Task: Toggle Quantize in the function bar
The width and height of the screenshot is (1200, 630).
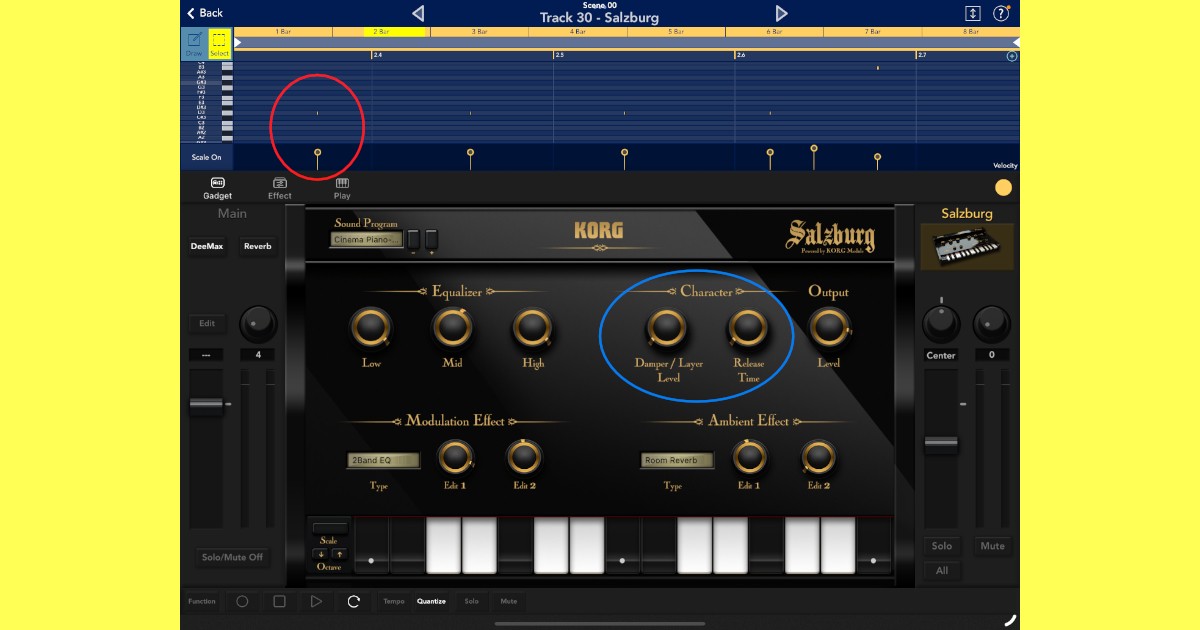Action: pos(431,601)
